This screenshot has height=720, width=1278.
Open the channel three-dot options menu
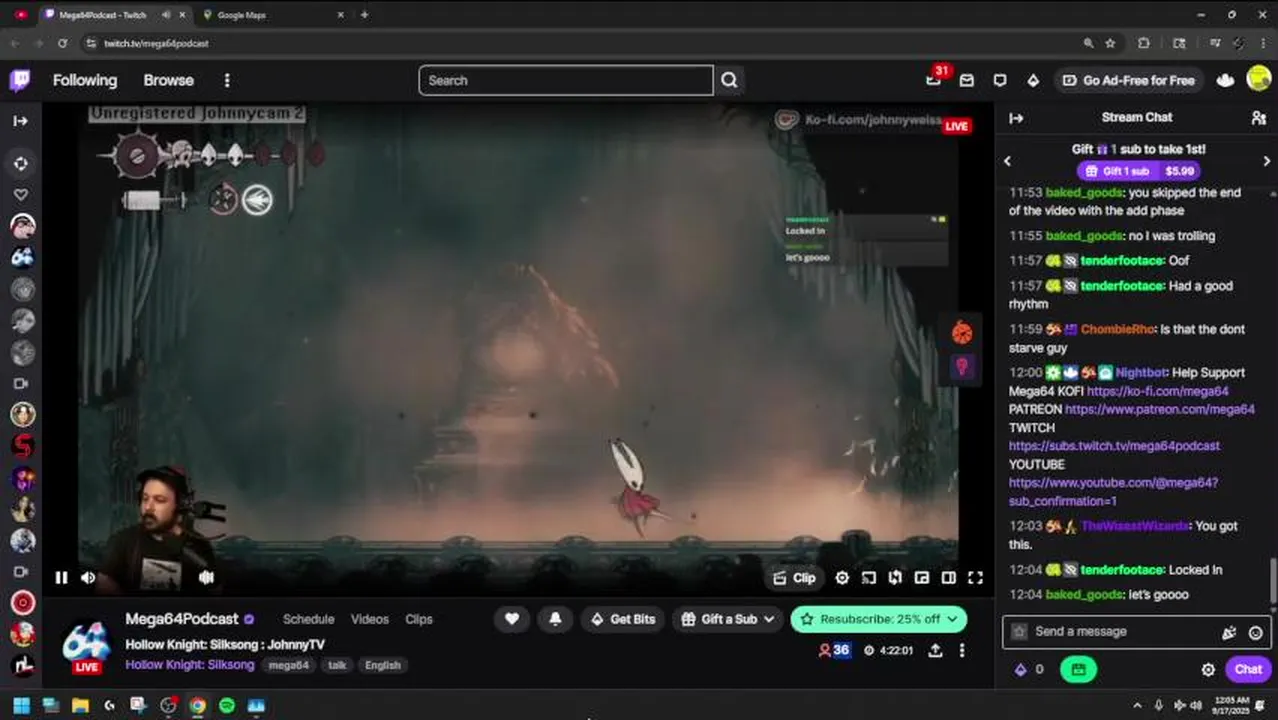coord(962,650)
